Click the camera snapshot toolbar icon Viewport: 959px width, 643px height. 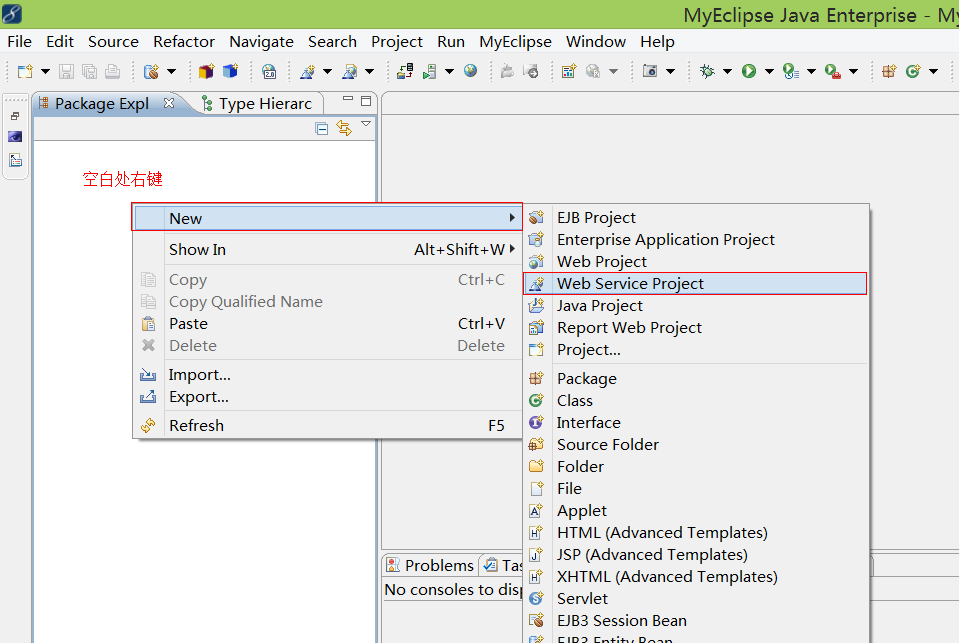click(x=650, y=72)
